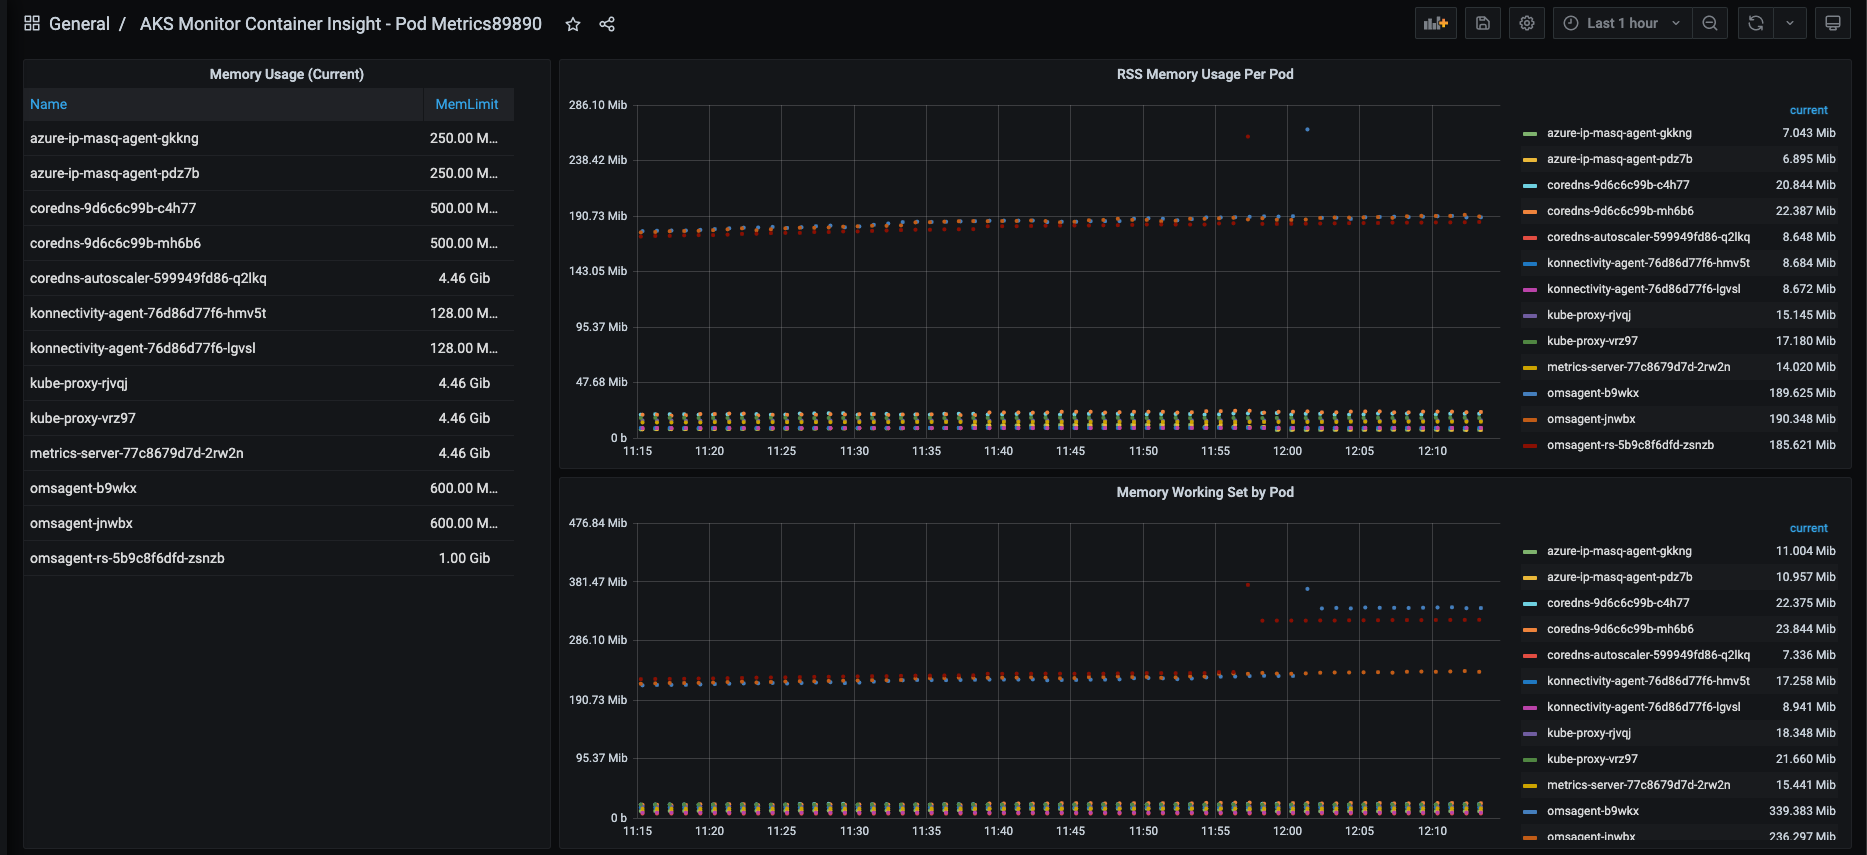Sort the table by the MemLimit column

coord(466,104)
